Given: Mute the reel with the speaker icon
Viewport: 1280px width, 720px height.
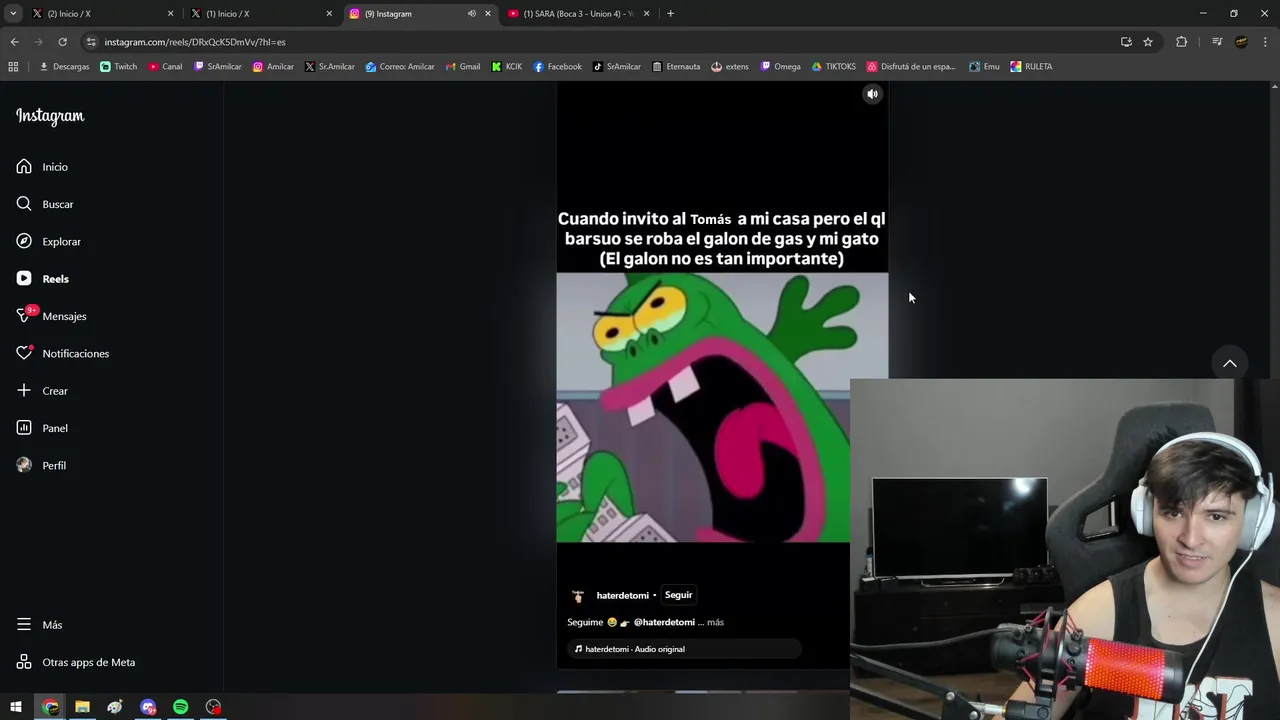Looking at the screenshot, I should pyautogui.click(x=872, y=94).
